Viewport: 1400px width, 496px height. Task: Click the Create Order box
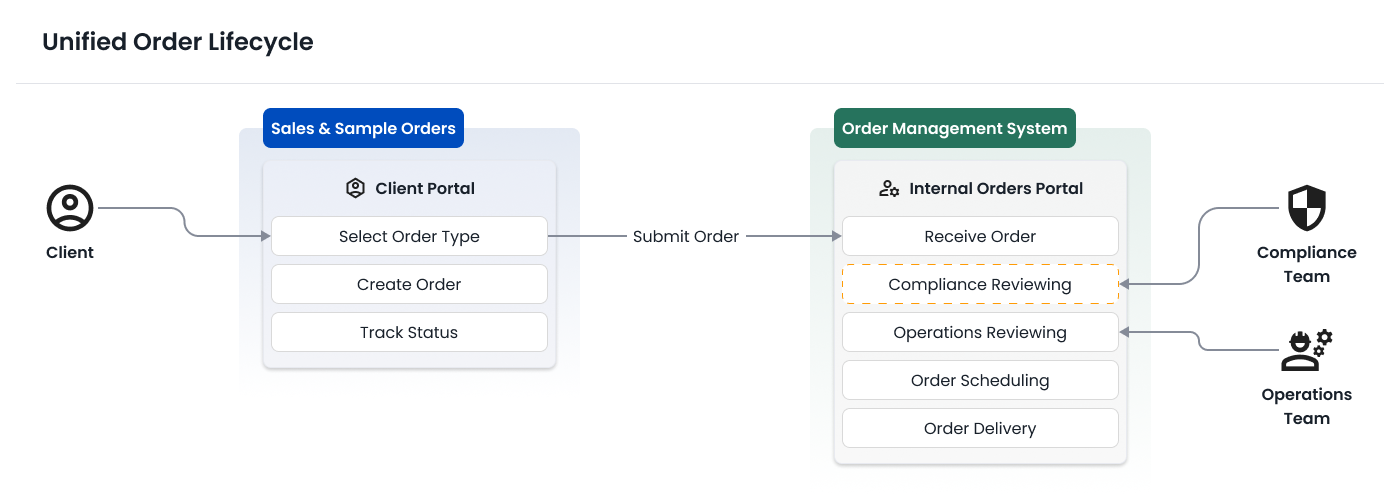tap(409, 284)
